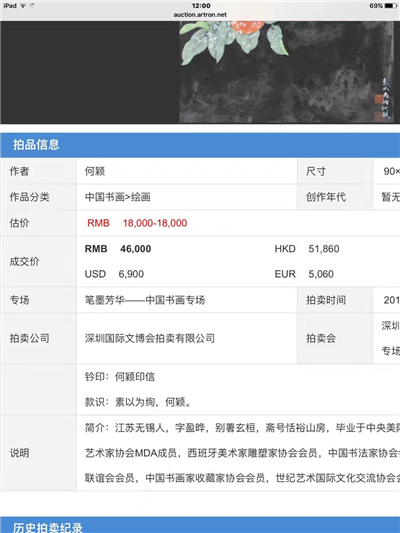Screen dimensions: 400x533
Task: Open the painting image preview
Action: (286, 72)
